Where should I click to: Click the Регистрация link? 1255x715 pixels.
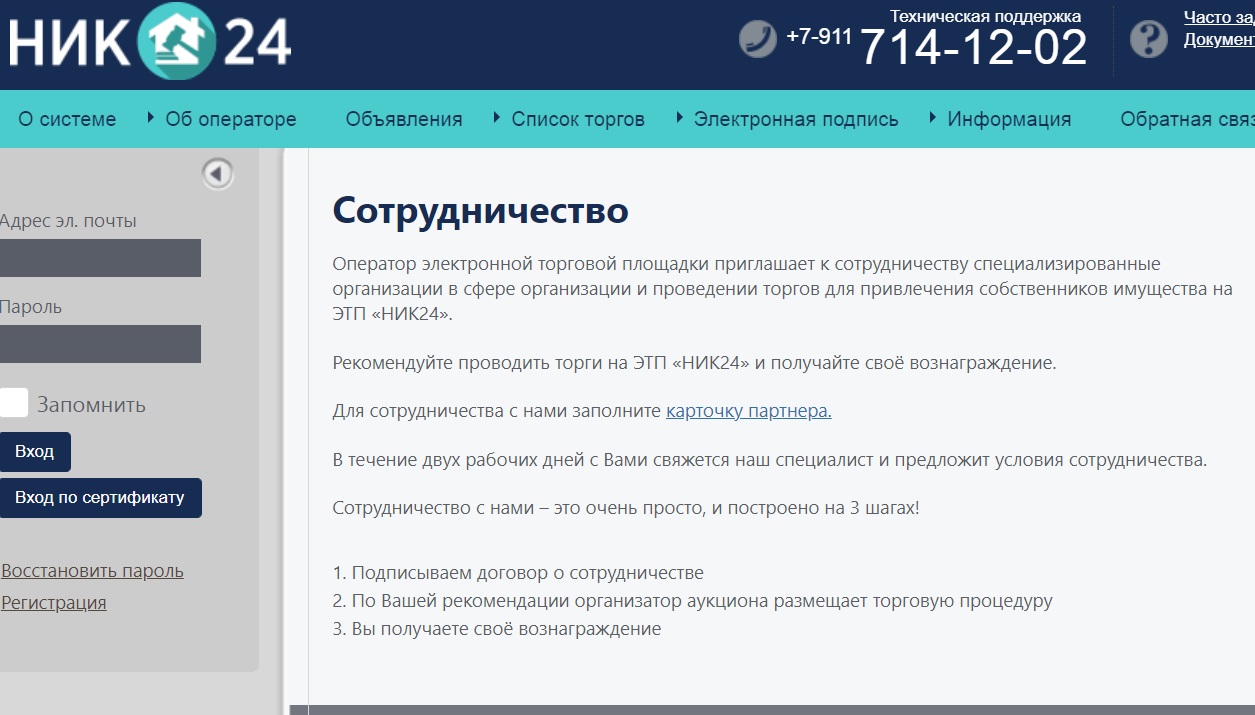54,603
